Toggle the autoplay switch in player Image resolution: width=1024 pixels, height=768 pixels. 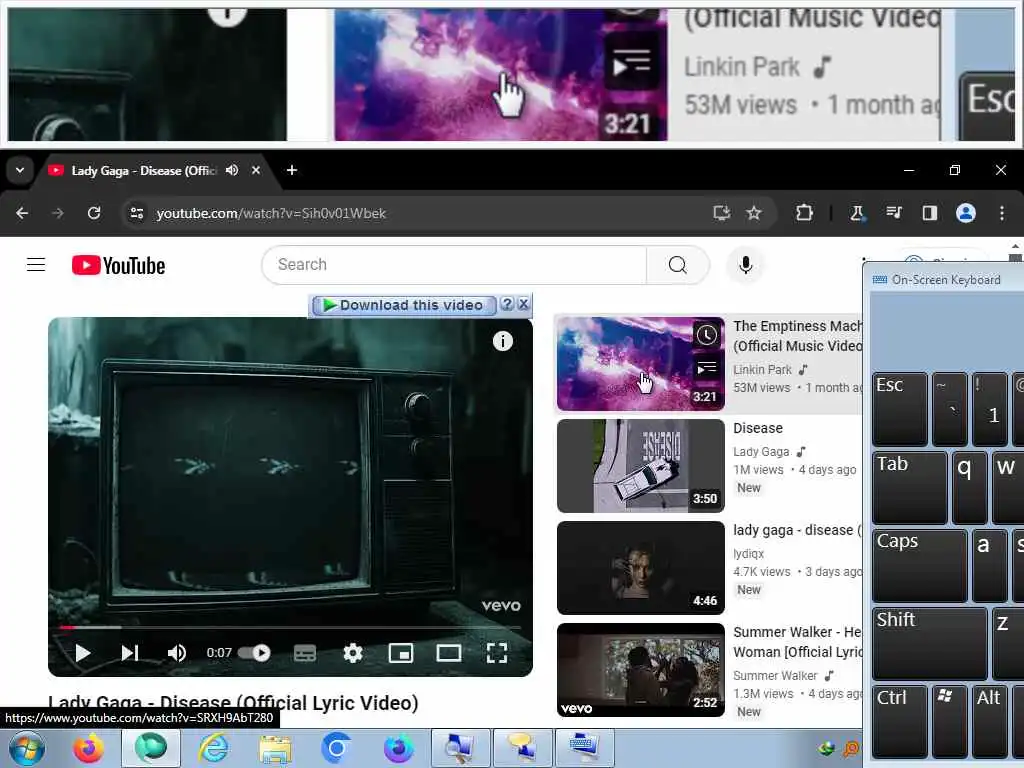pos(254,652)
